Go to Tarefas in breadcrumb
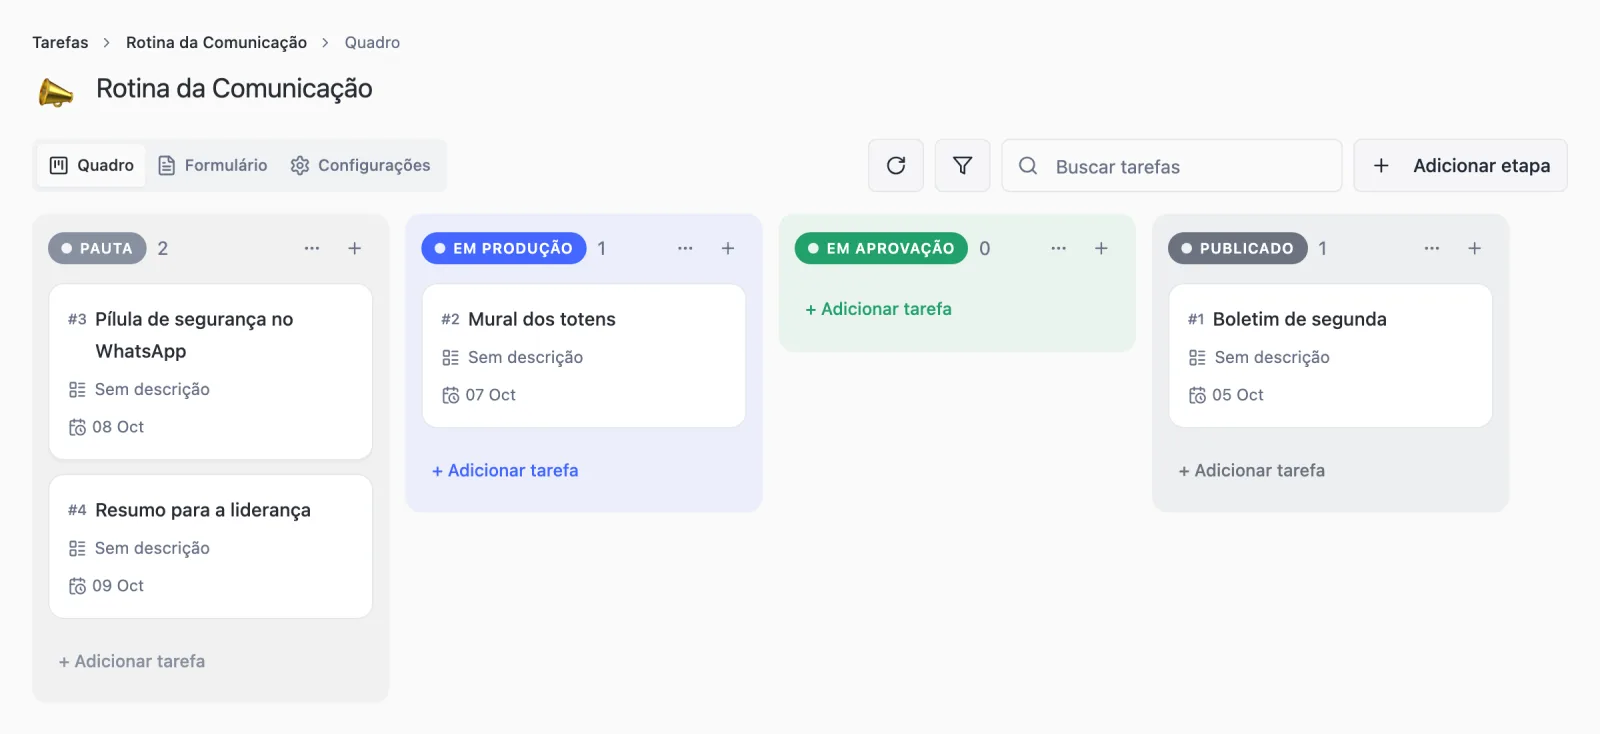 click(x=60, y=42)
